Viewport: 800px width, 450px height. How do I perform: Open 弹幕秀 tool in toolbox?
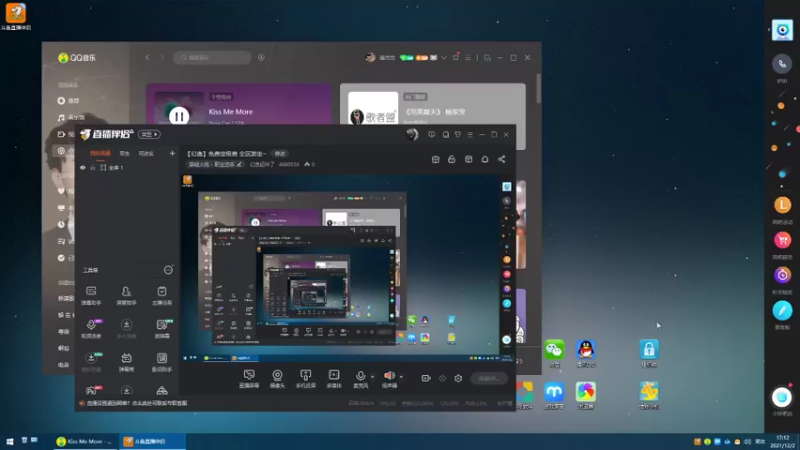click(126, 362)
